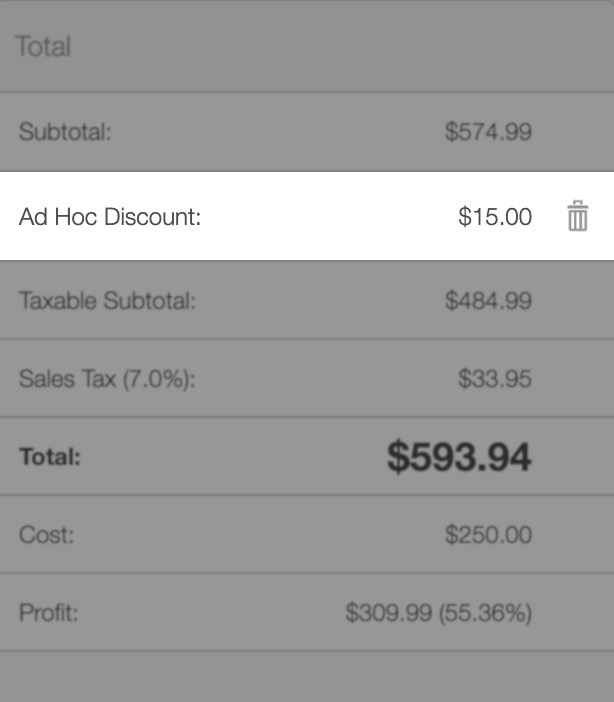The image size is (614, 702).
Task: Click the bold Total label
Action: [x=50, y=457]
